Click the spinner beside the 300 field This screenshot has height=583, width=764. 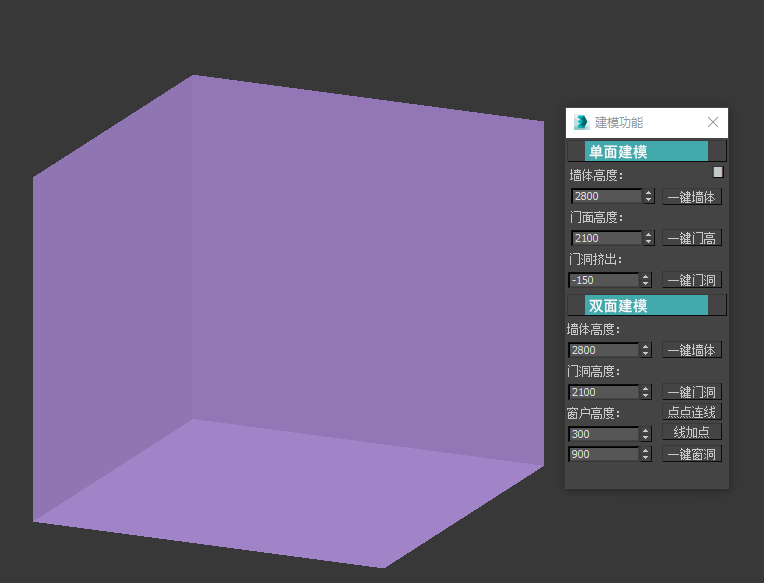click(646, 434)
